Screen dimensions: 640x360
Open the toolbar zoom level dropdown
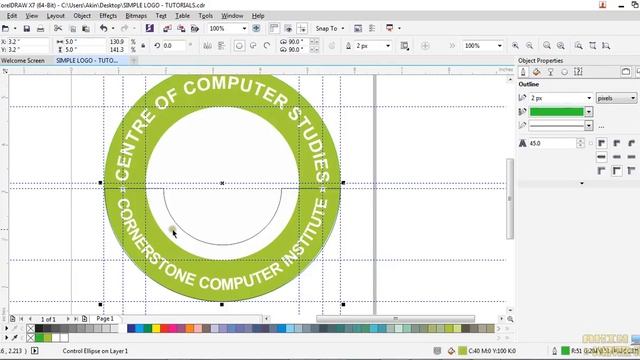coord(244,29)
